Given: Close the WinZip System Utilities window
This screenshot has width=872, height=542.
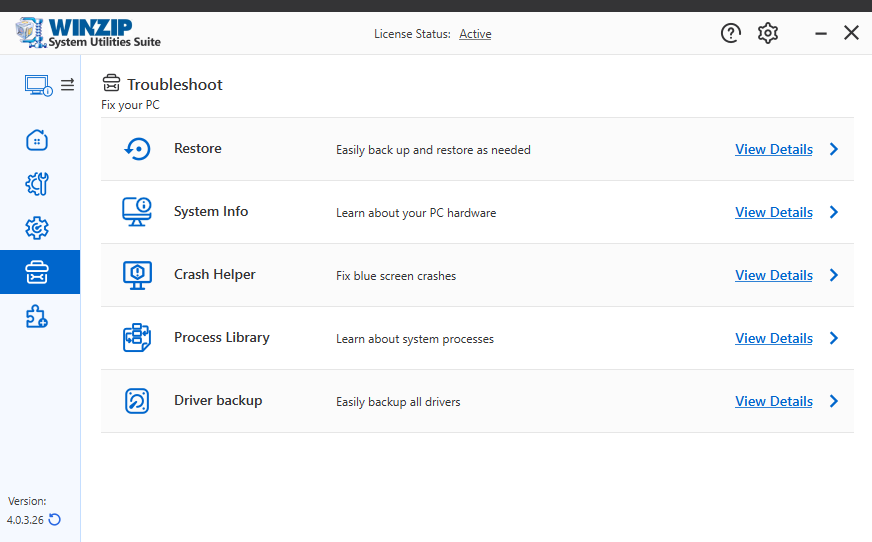Looking at the screenshot, I should (x=851, y=33).
